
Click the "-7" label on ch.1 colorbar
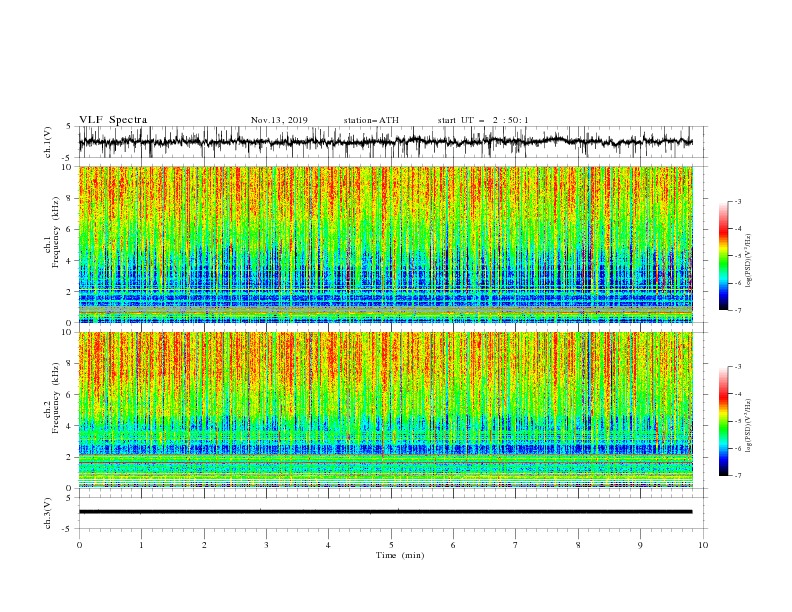click(x=738, y=310)
